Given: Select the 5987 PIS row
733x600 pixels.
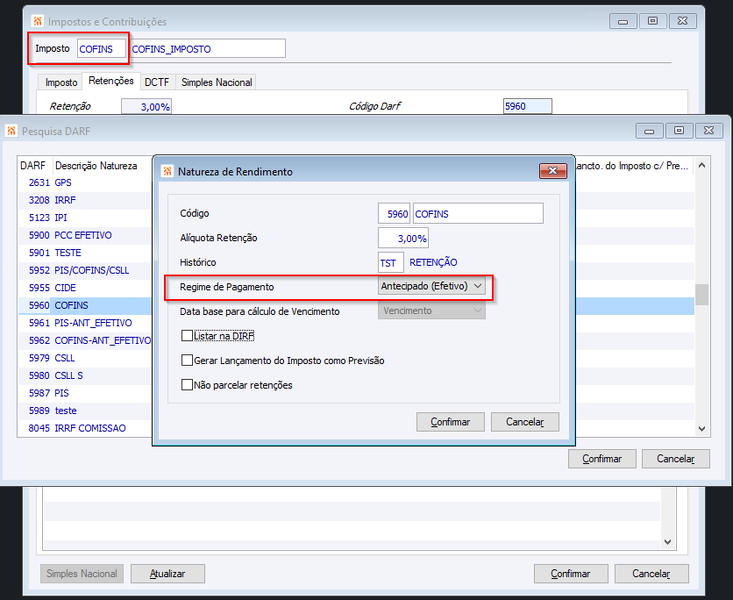Looking at the screenshot, I should pyautogui.click(x=85, y=393).
